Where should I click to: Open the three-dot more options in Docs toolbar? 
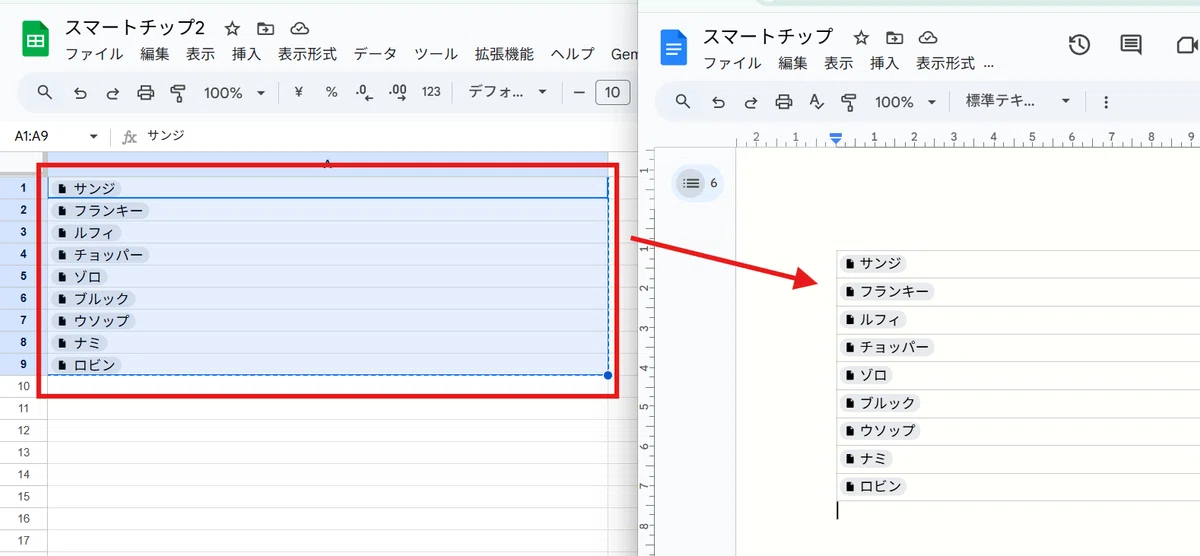(1106, 102)
